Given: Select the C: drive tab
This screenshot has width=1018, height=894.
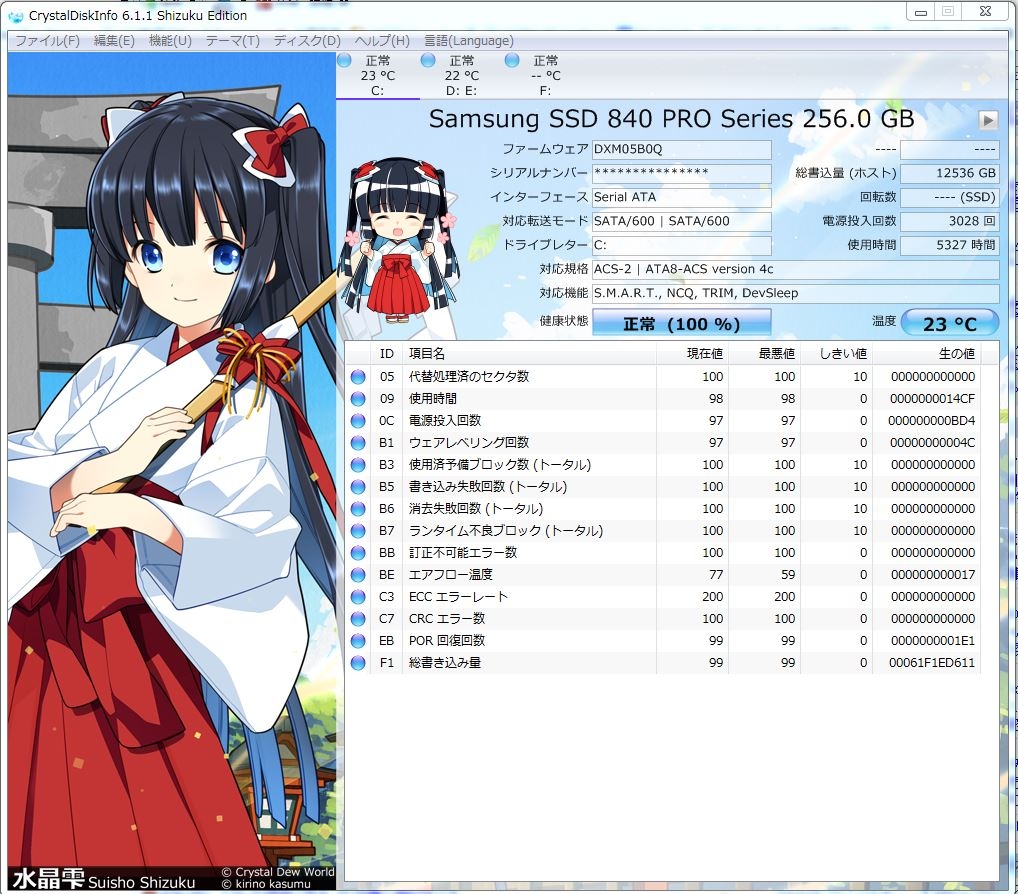Looking at the screenshot, I should coord(378,75).
